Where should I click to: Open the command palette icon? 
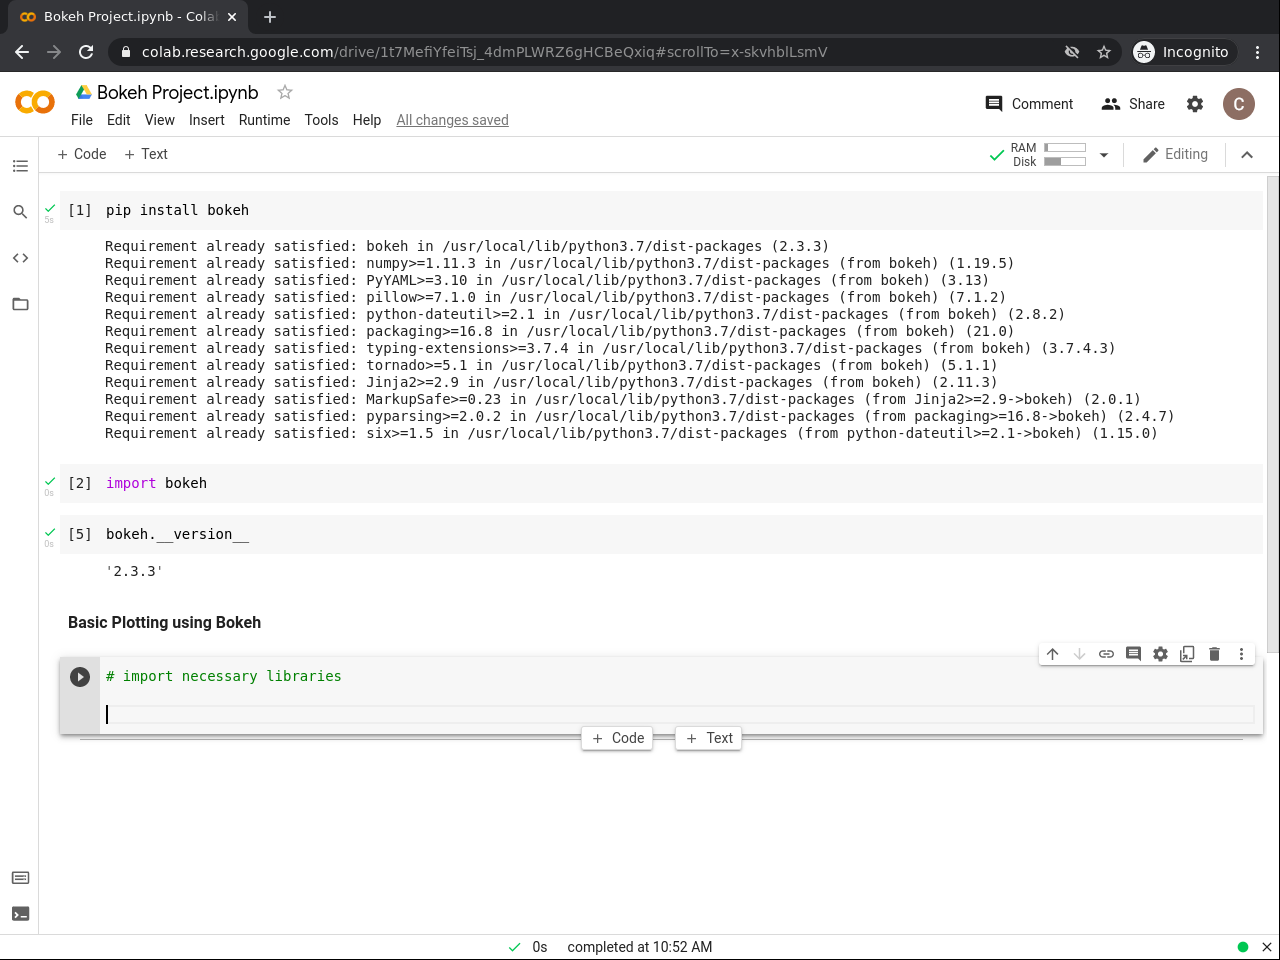pos(20,878)
